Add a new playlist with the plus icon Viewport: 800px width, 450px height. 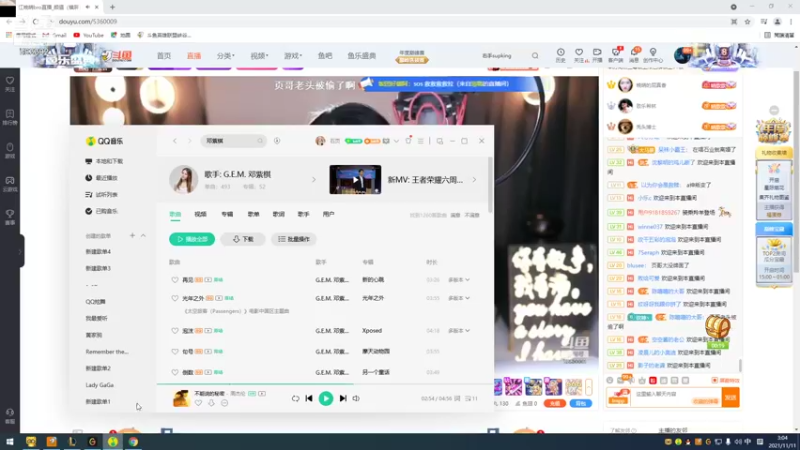(x=132, y=236)
